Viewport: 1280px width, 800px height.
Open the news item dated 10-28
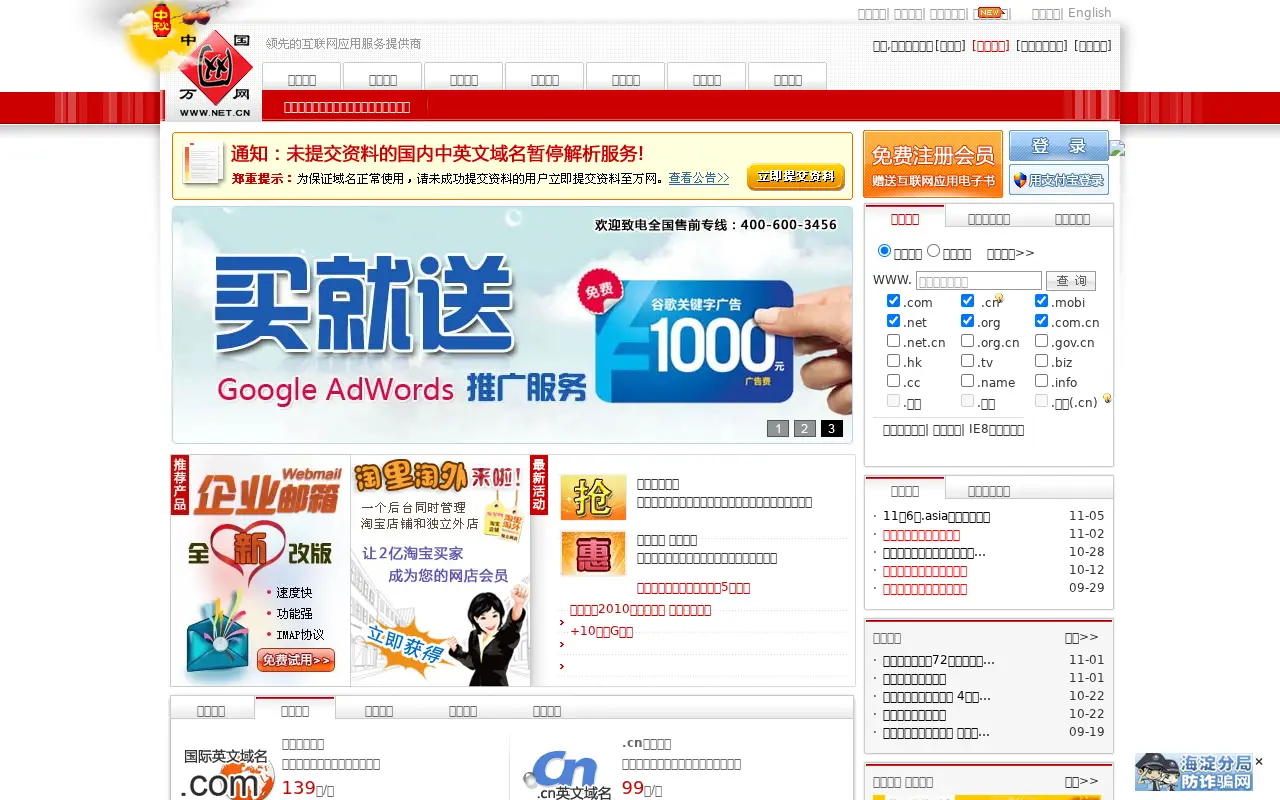tap(934, 552)
